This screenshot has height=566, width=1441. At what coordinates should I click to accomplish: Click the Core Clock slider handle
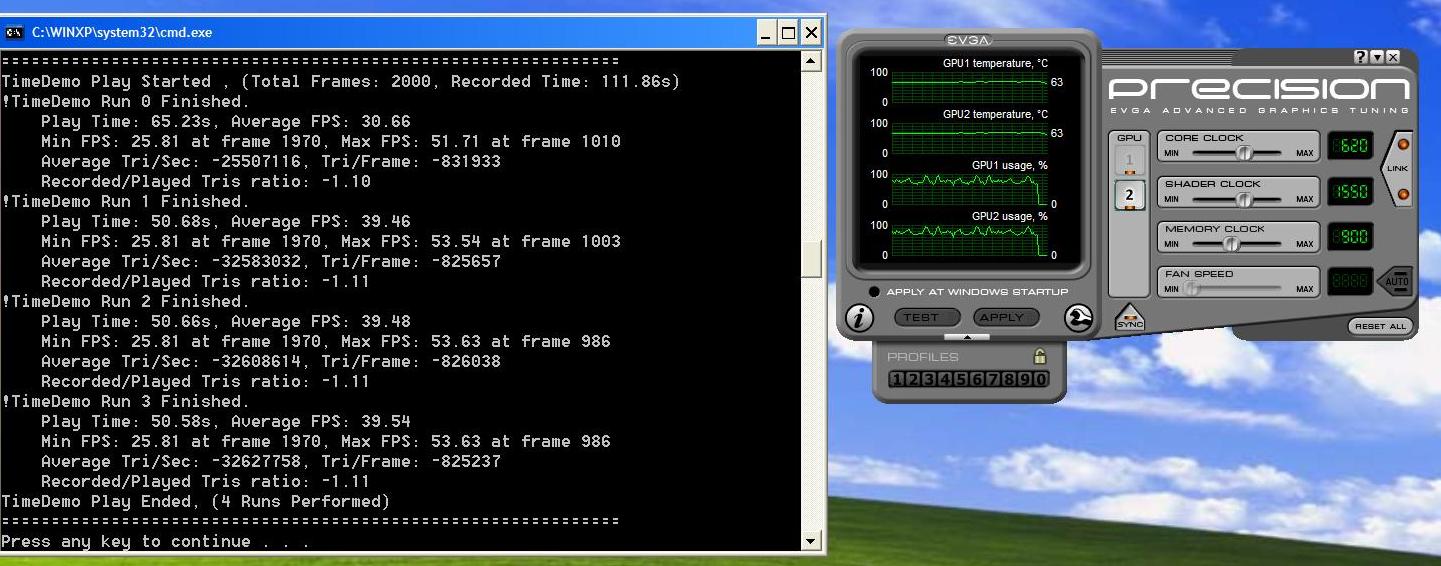click(x=1244, y=153)
